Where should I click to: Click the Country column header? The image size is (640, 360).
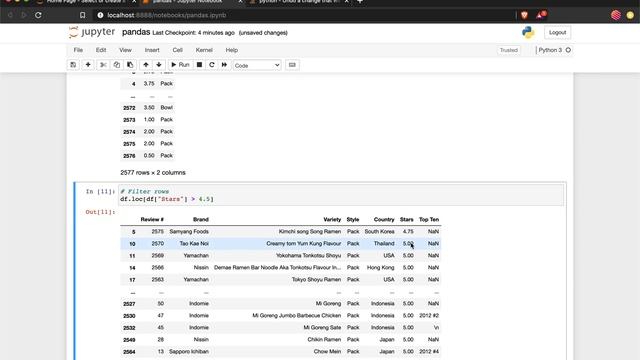click(x=384, y=219)
